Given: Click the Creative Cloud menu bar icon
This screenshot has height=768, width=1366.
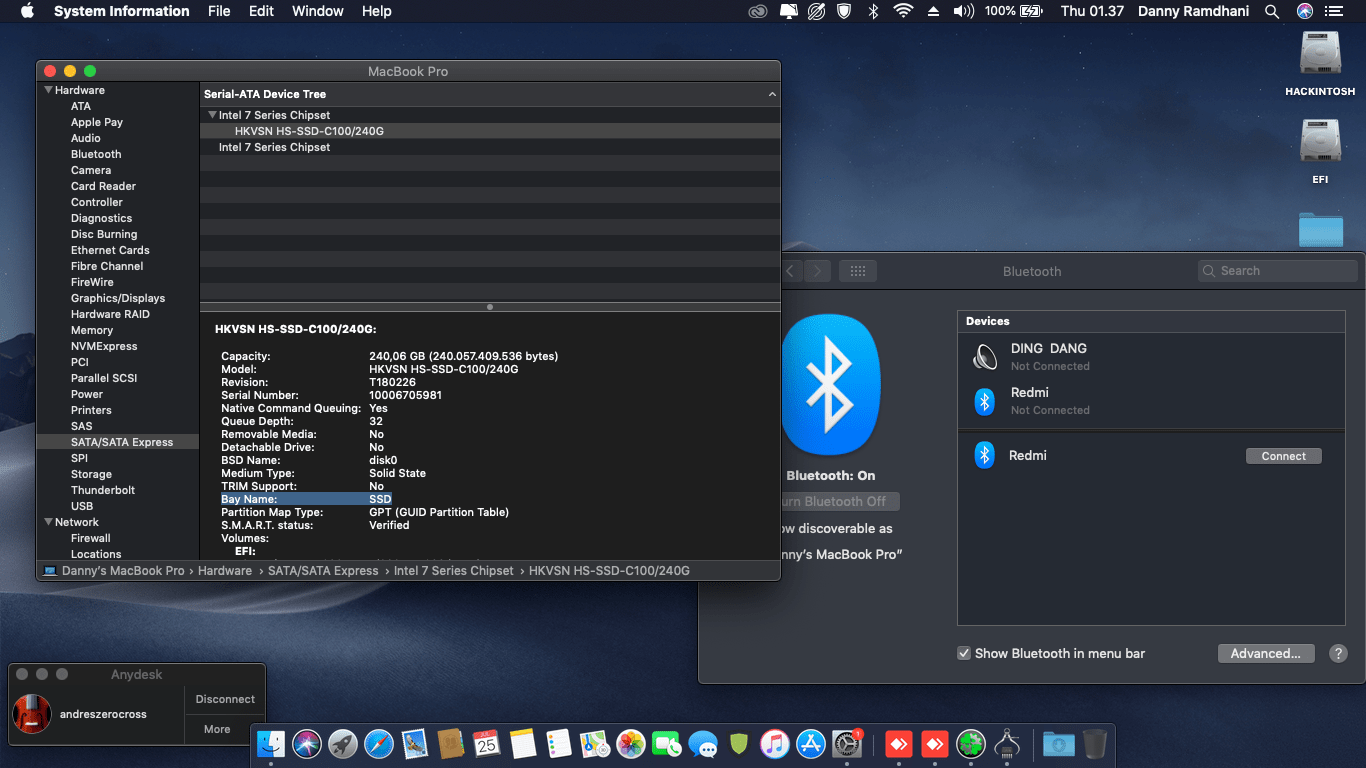Looking at the screenshot, I should click(759, 11).
